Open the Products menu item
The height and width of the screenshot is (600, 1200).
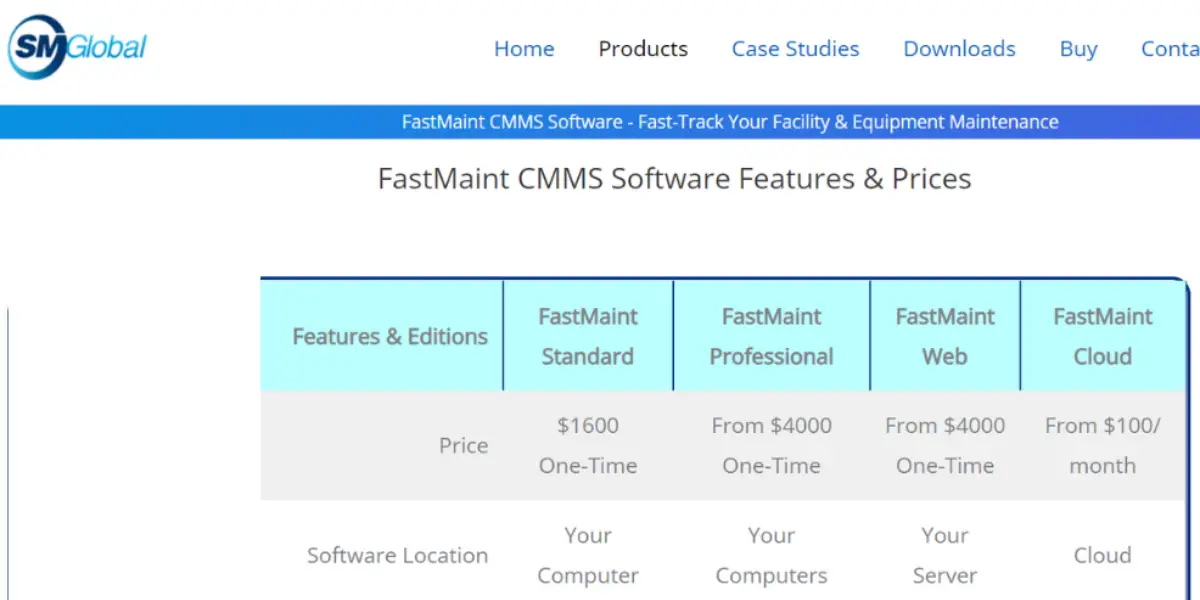tap(643, 49)
